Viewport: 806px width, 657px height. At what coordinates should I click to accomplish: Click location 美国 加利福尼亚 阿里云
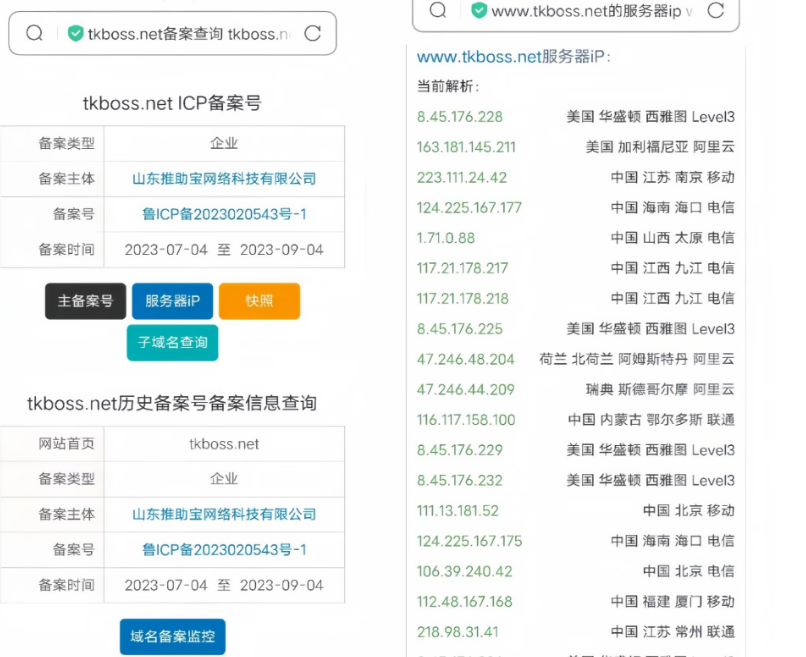tap(660, 147)
